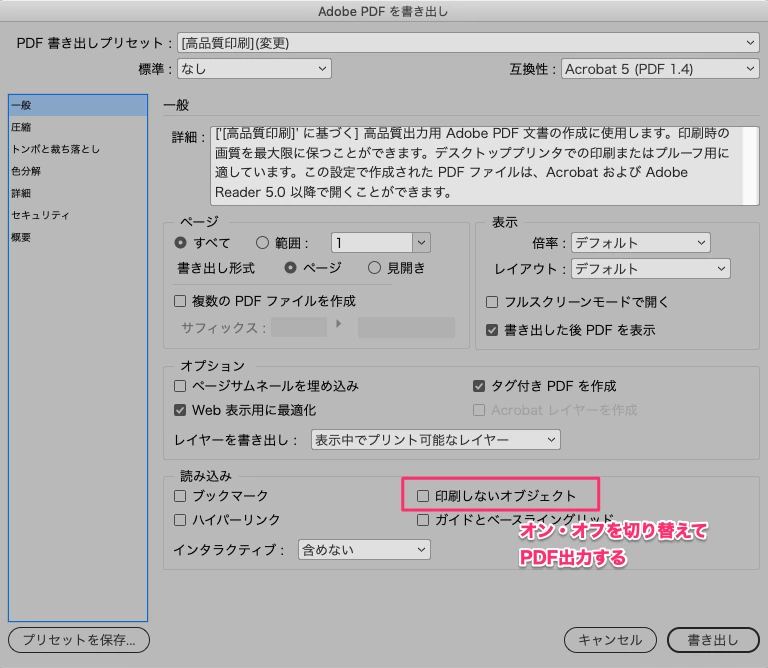Viewport: 768px width, 668px height.
Task: Enable フルスクリーンモードで開く checkbox
Action: 492,302
